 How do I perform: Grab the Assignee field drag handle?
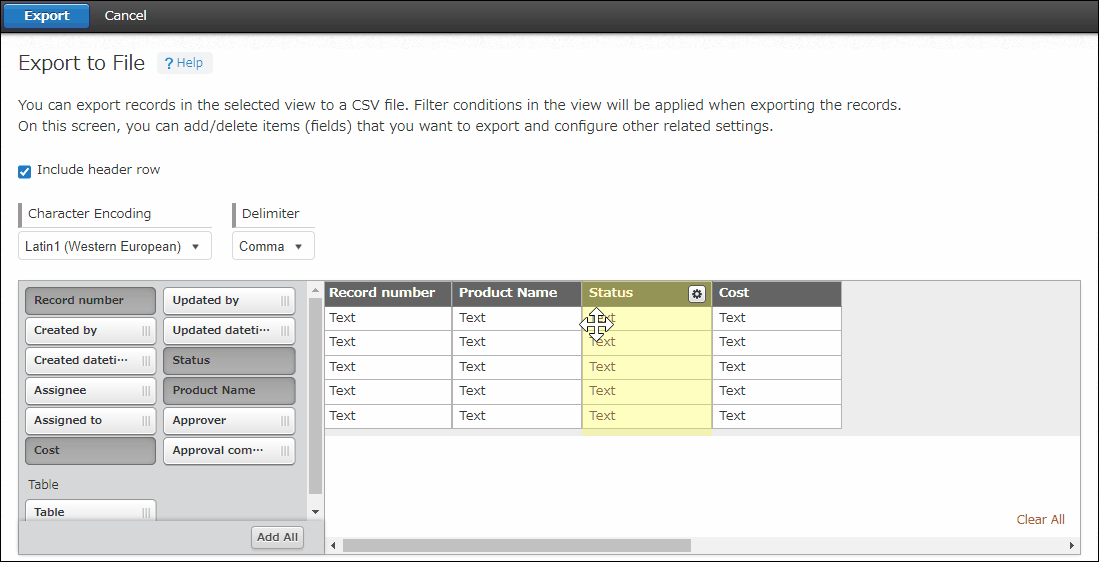pyautogui.click(x=146, y=391)
